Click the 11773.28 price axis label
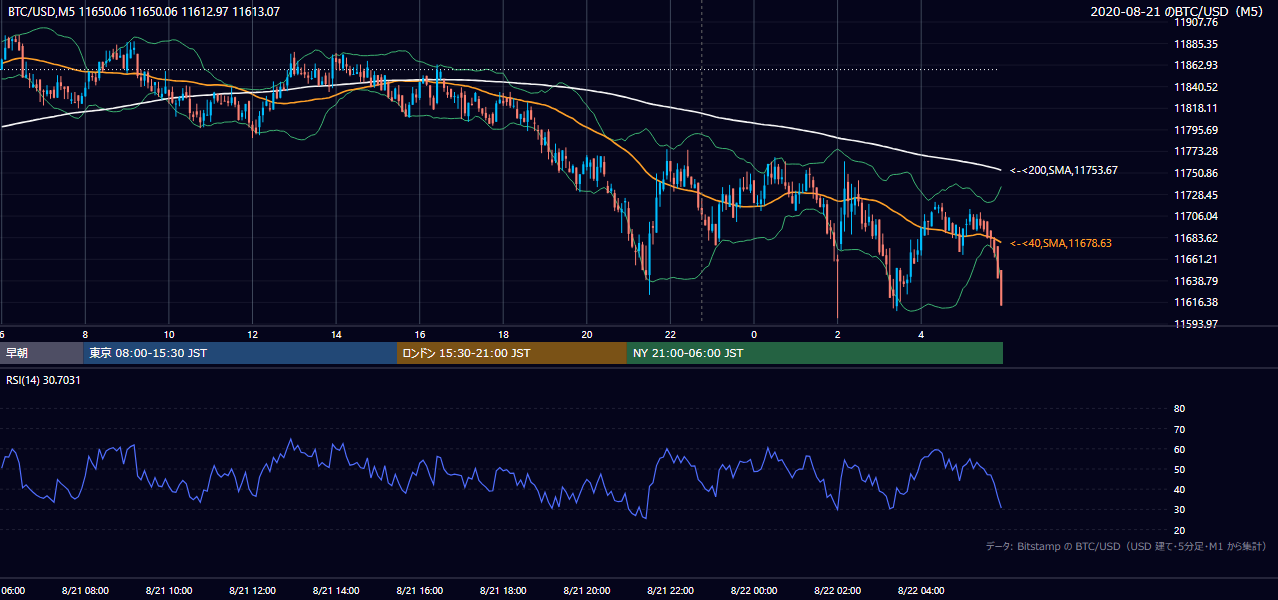The width and height of the screenshot is (1278, 600). click(x=1195, y=151)
